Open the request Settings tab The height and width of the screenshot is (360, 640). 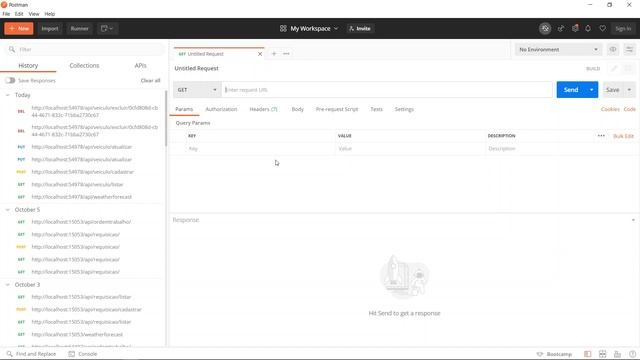[404, 109]
